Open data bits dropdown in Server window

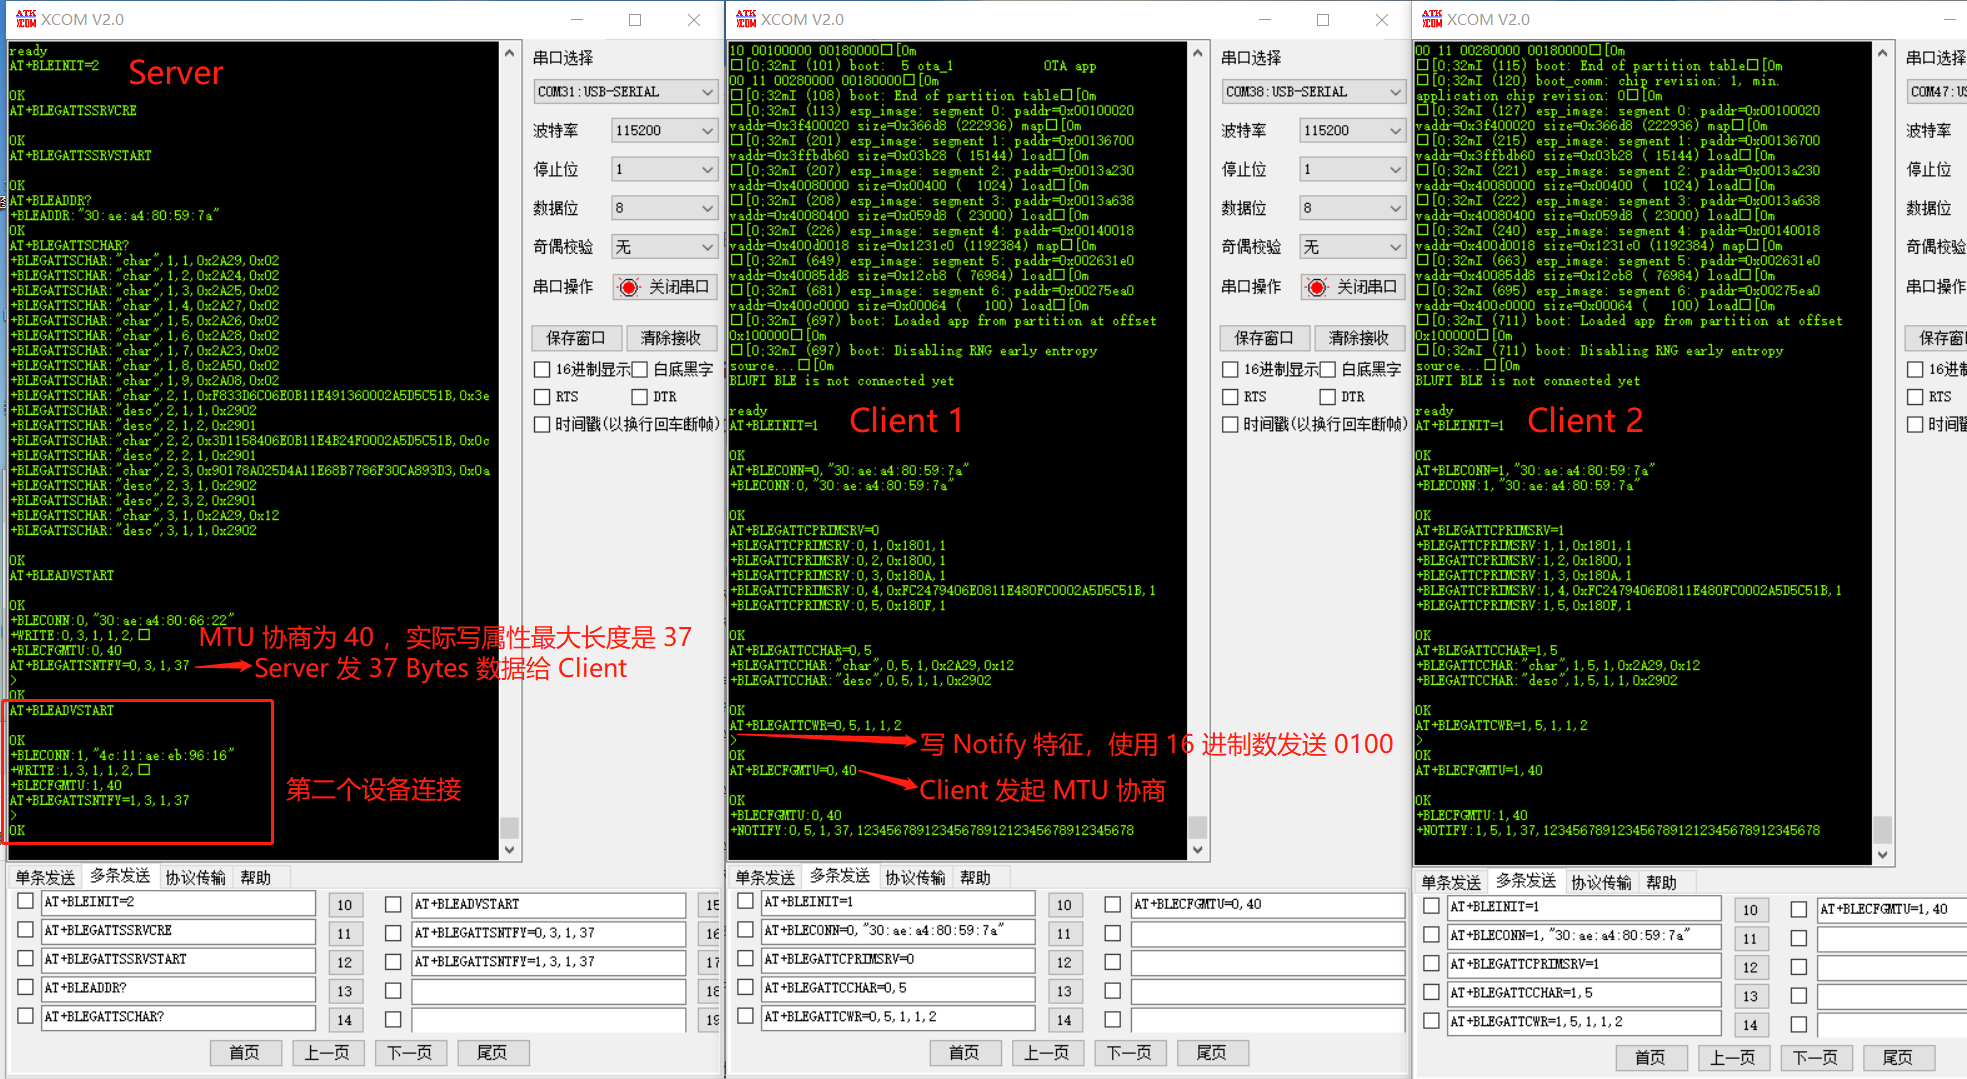point(665,209)
